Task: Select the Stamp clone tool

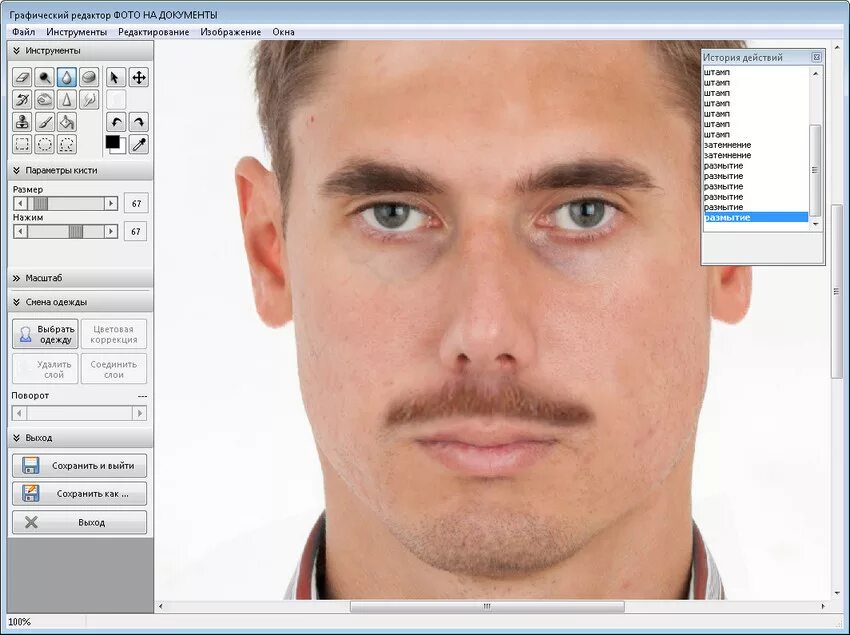Action: click(22, 122)
